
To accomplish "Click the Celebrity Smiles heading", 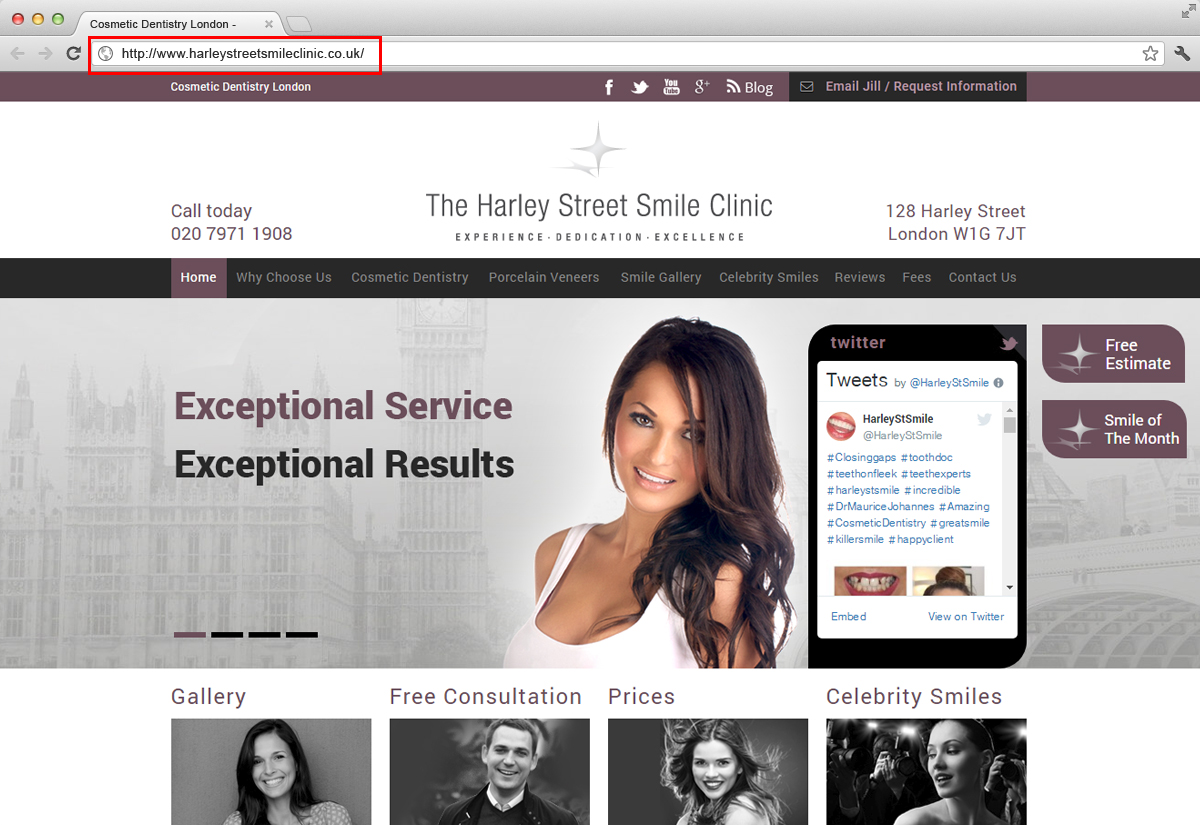I will (914, 697).
